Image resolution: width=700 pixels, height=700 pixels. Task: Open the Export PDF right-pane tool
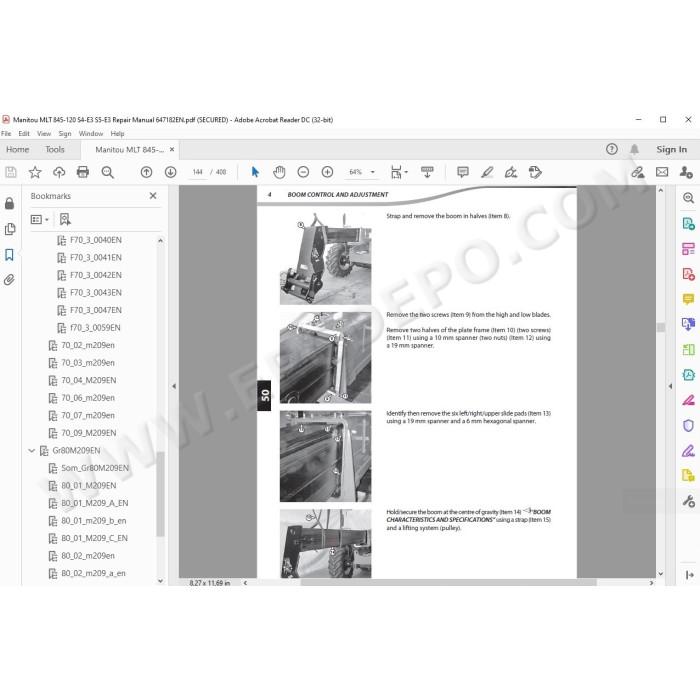tap(688, 223)
